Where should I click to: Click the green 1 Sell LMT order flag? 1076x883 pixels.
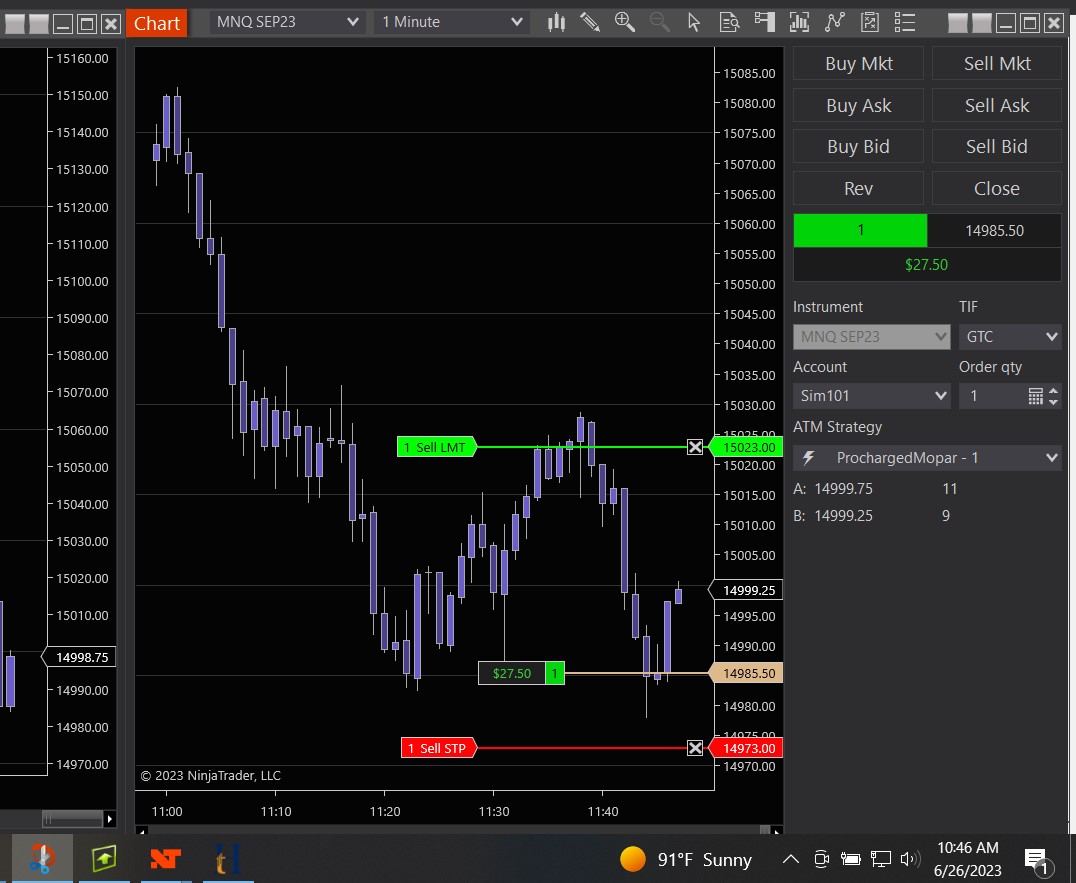(x=436, y=447)
